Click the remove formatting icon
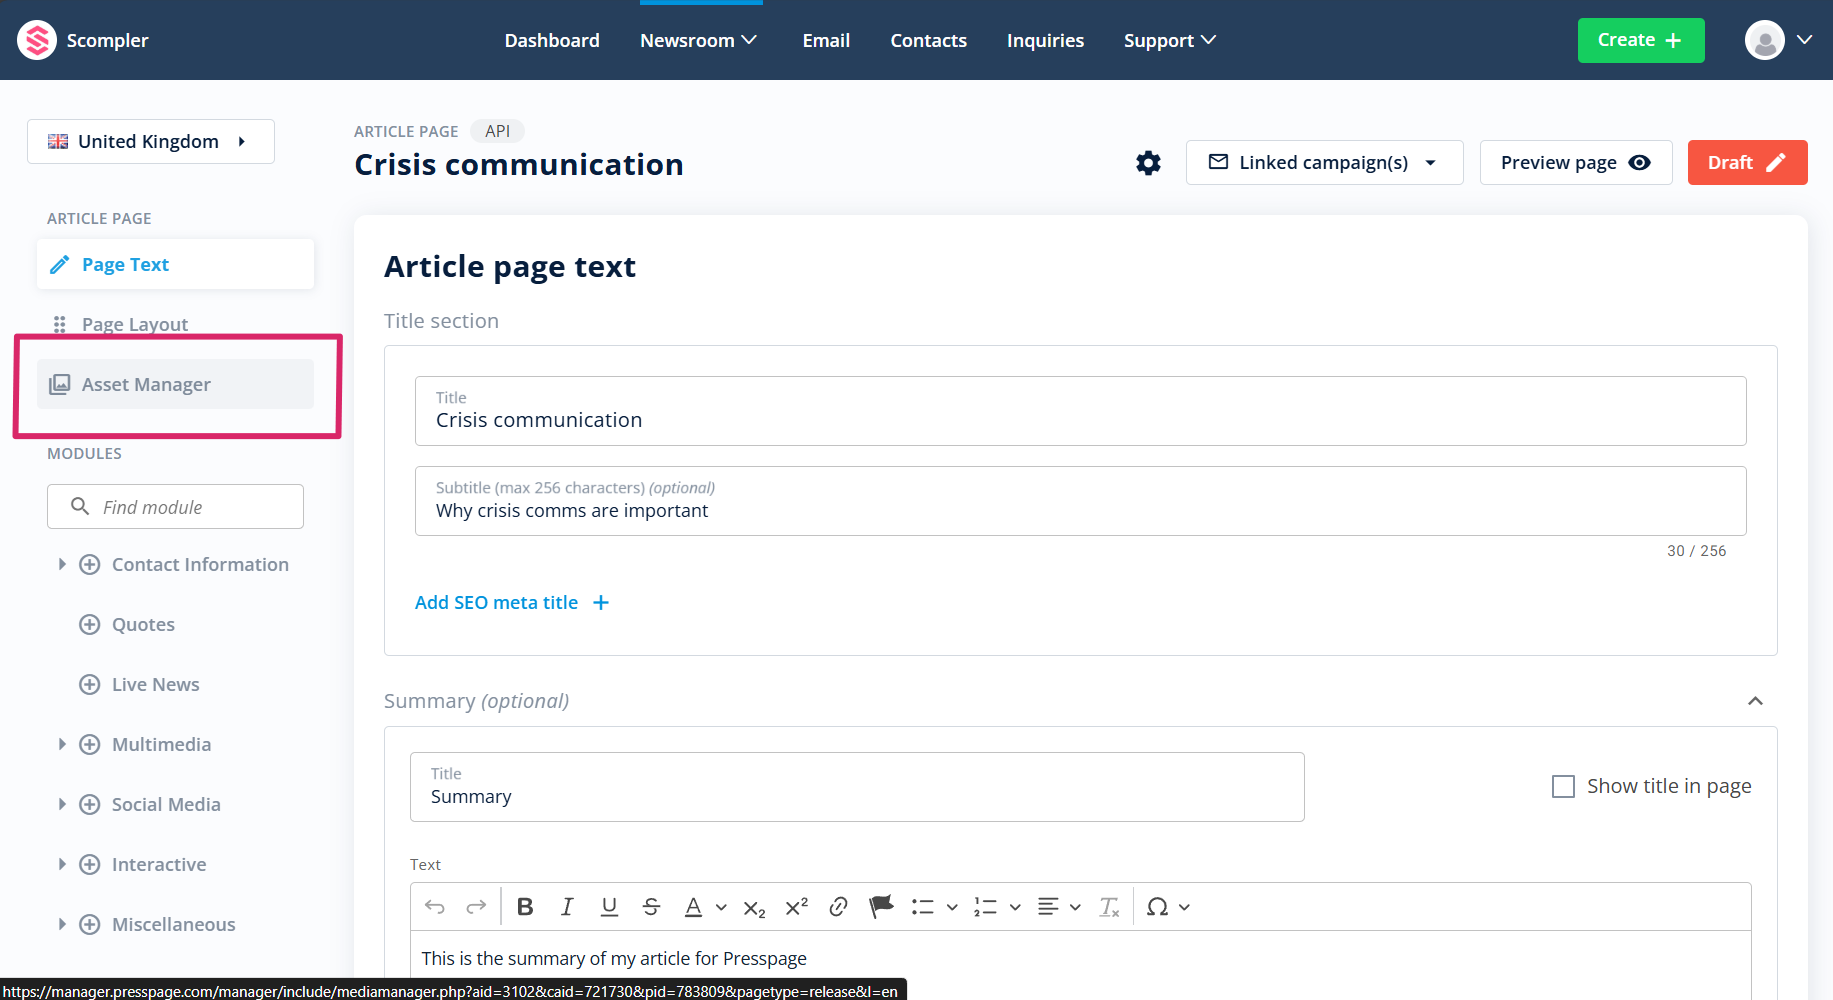 (x=1109, y=907)
